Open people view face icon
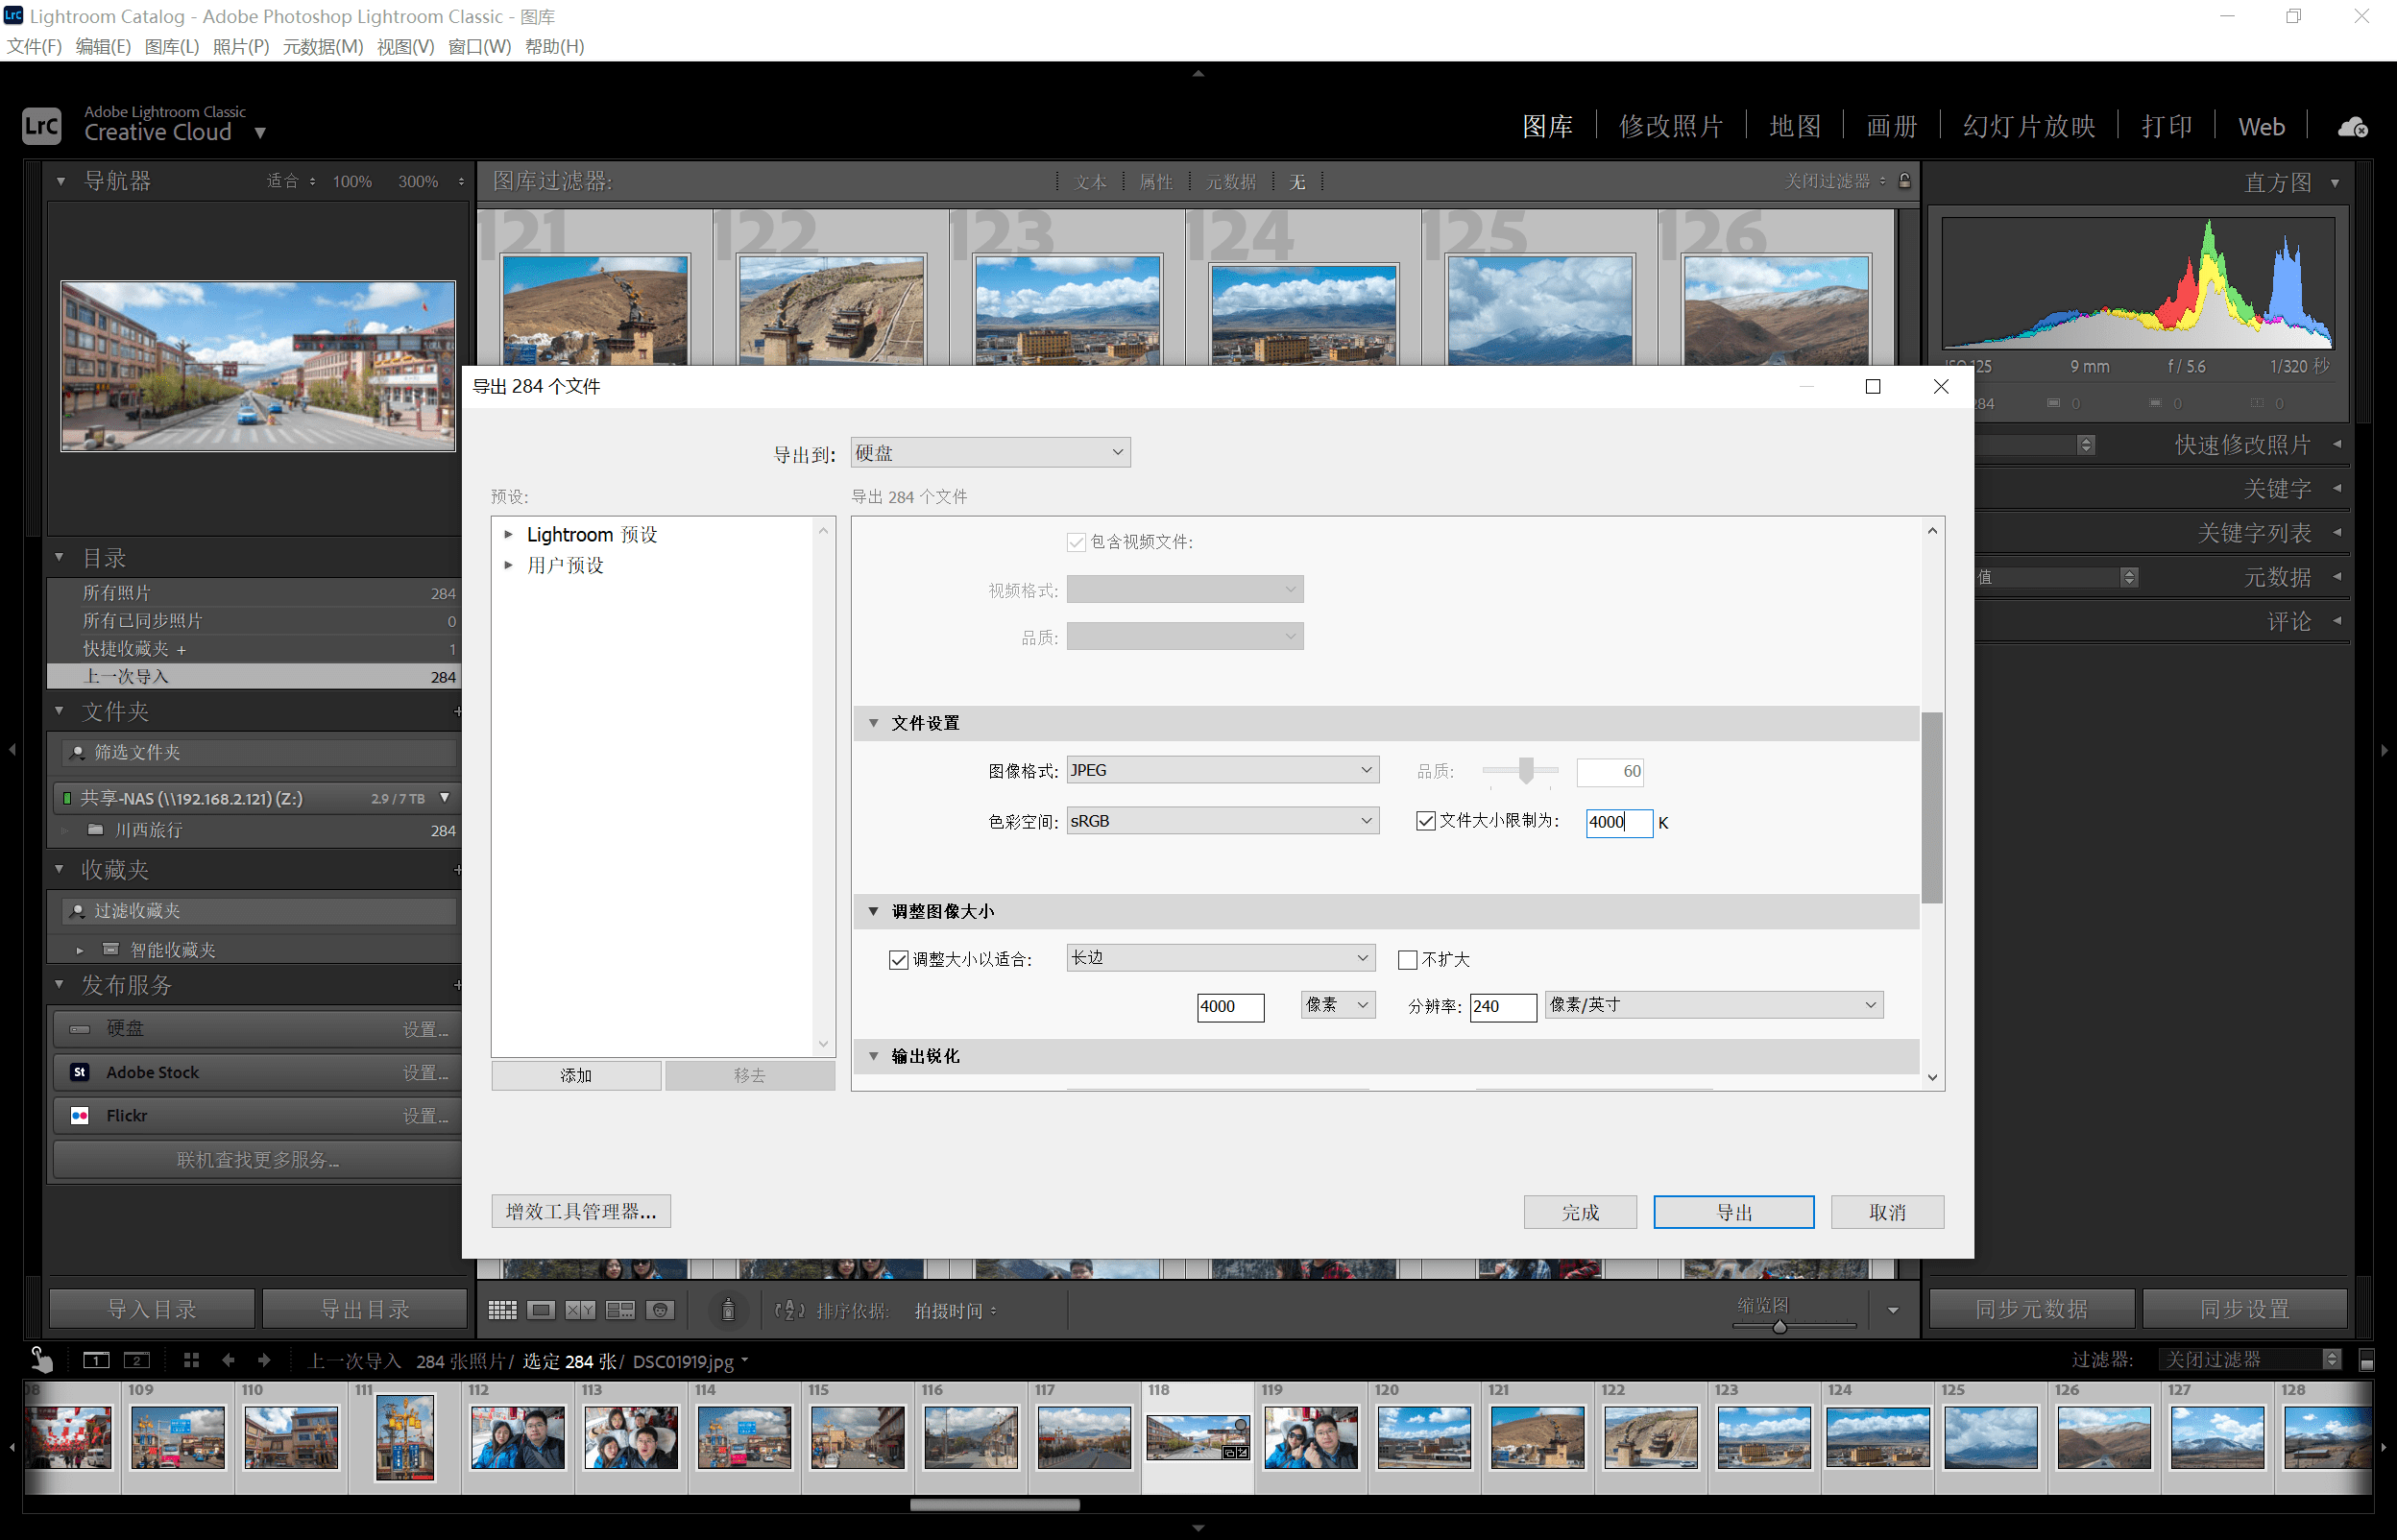 click(660, 1310)
